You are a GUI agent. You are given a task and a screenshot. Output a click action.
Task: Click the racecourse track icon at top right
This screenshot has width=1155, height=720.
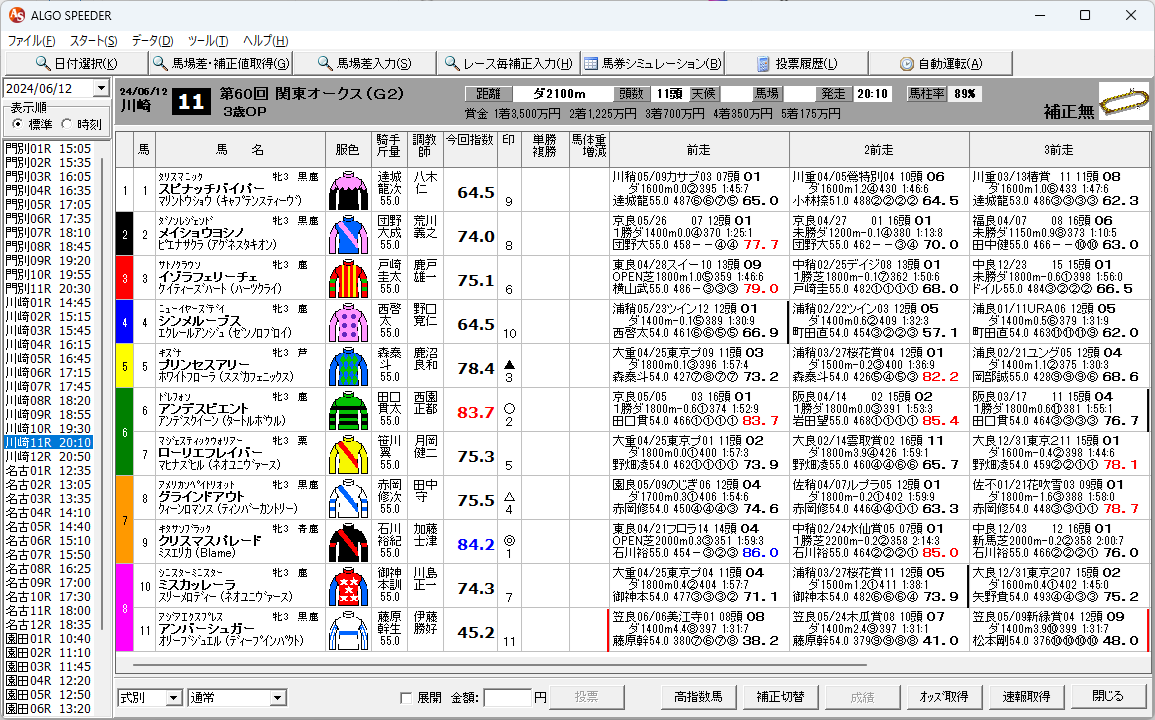1124,101
